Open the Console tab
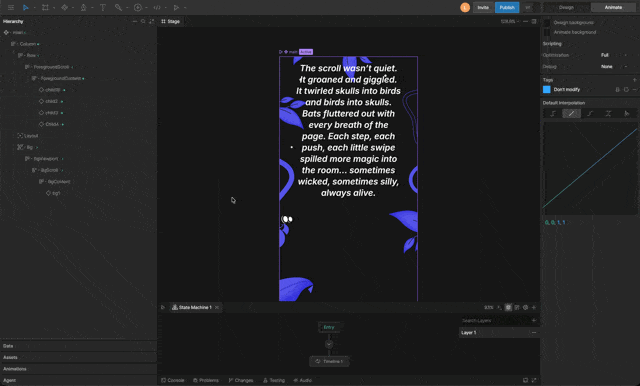The height and width of the screenshot is (386, 640). pos(173,380)
